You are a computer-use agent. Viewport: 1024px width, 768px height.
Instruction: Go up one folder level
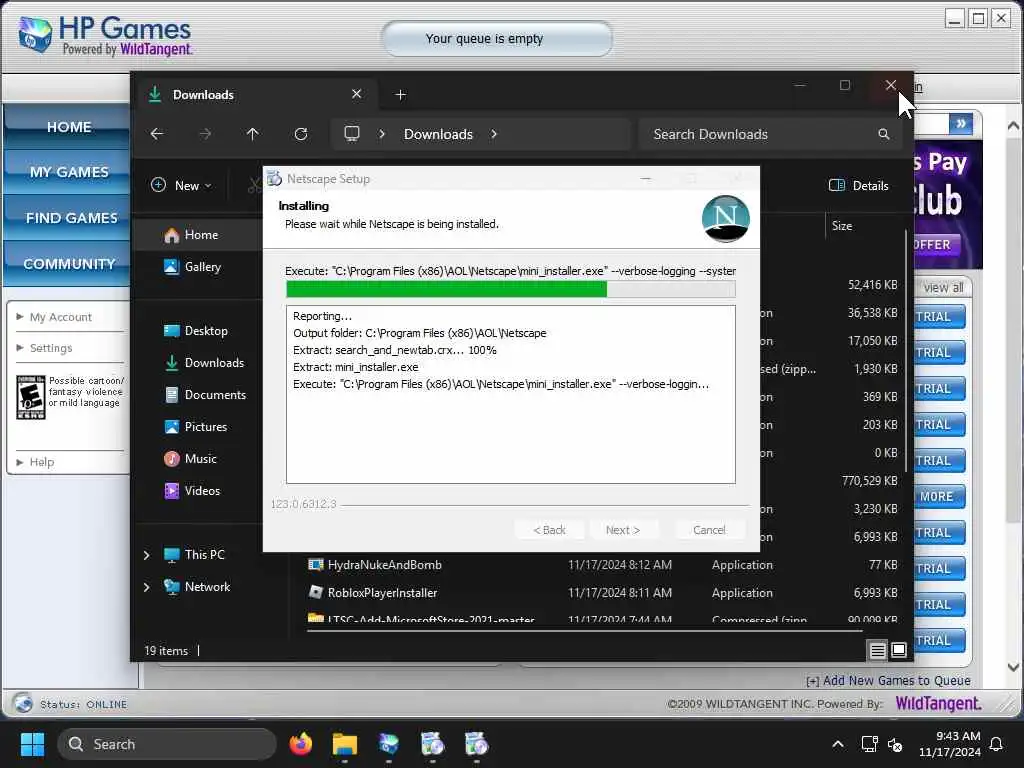(253, 134)
